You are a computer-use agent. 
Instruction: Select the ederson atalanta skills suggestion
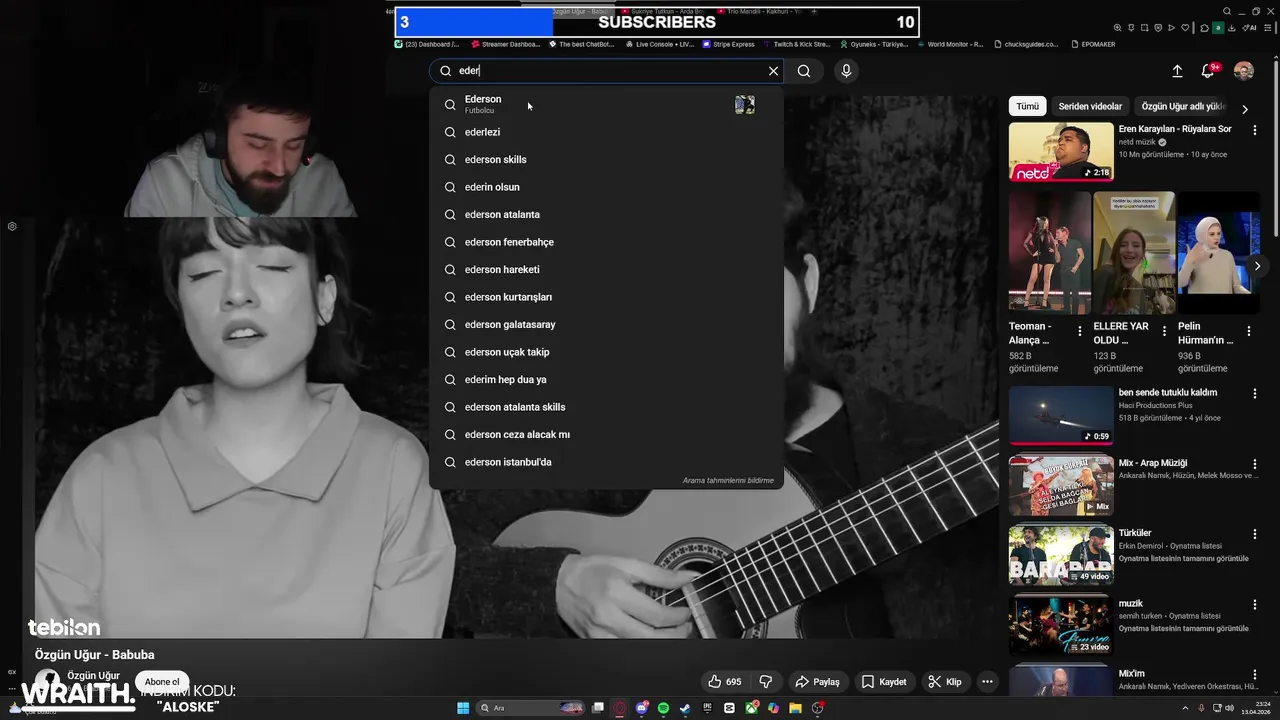click(606, 407)
